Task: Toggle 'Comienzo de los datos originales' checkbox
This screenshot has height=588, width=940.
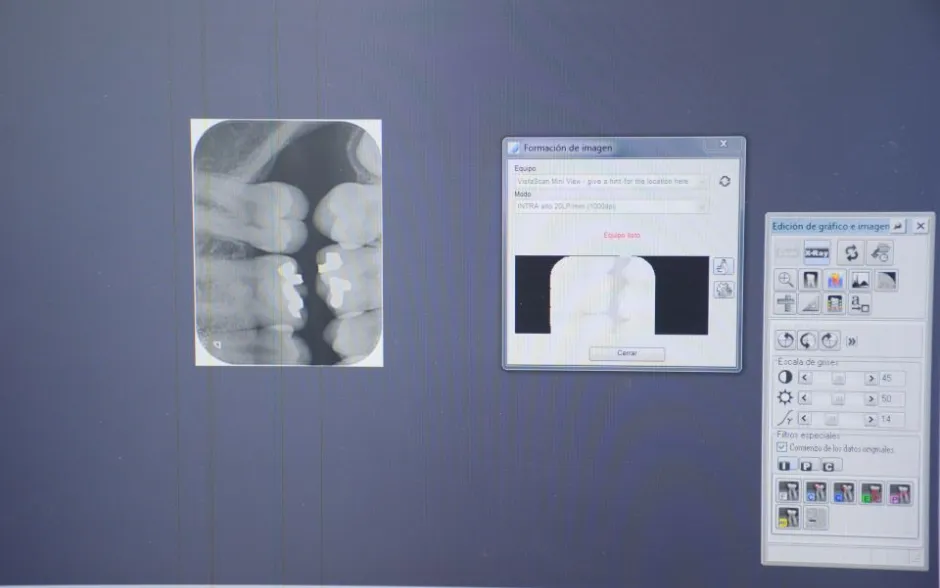Action: point(783,448)
